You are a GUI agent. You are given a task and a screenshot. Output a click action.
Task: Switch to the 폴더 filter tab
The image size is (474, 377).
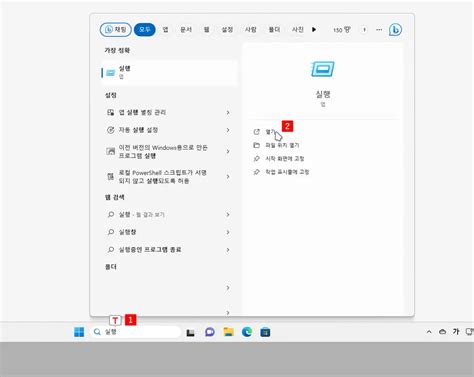point(274,30)
